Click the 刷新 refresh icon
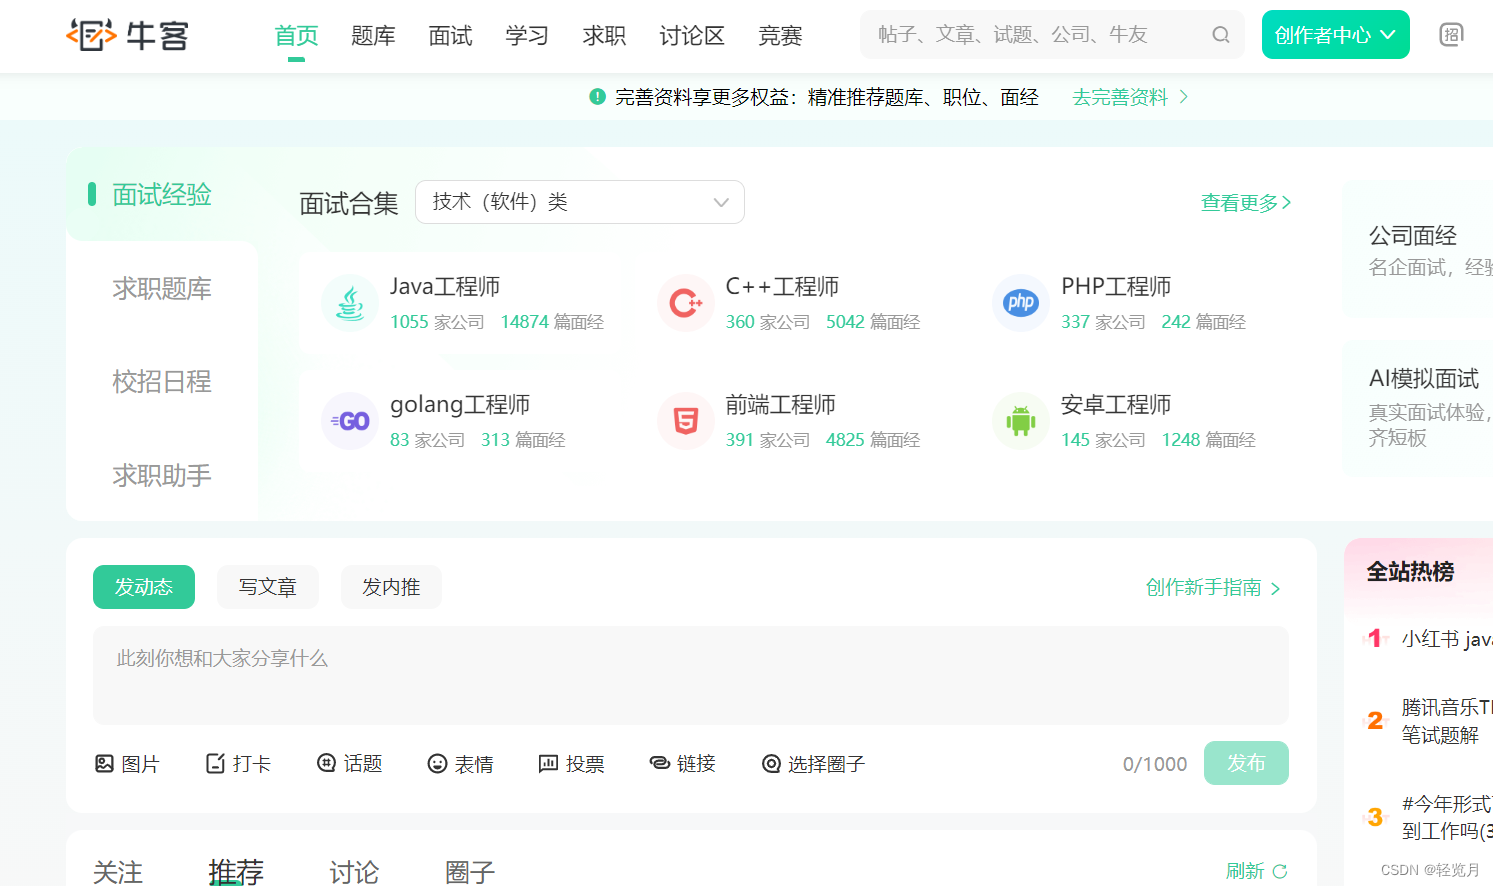Viewport: 1493px width, 886px height. coord(1280,871)
